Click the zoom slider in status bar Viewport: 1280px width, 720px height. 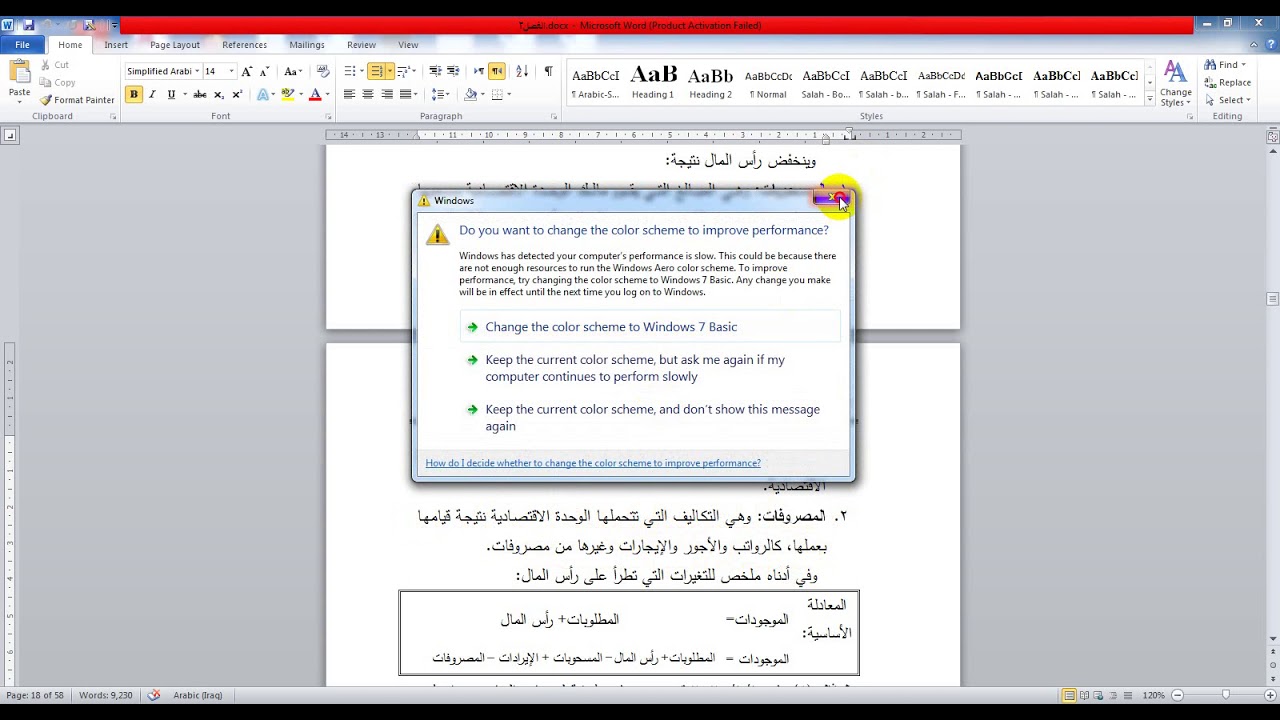pyautogui.click(x=1226, y=695)
